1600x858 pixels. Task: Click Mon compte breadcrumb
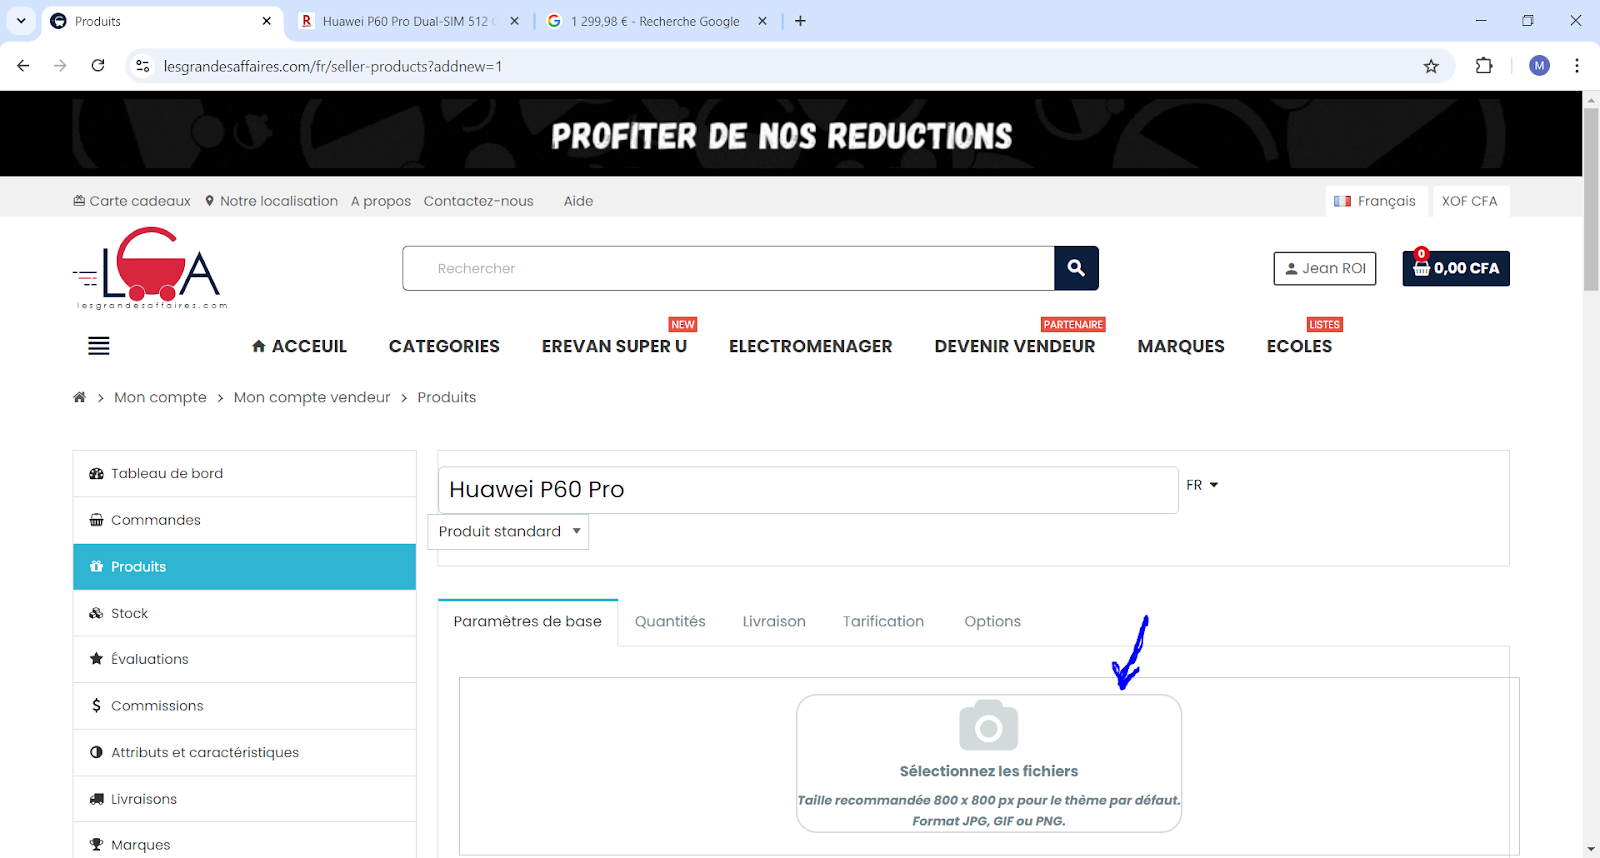[x=160, y=397]
